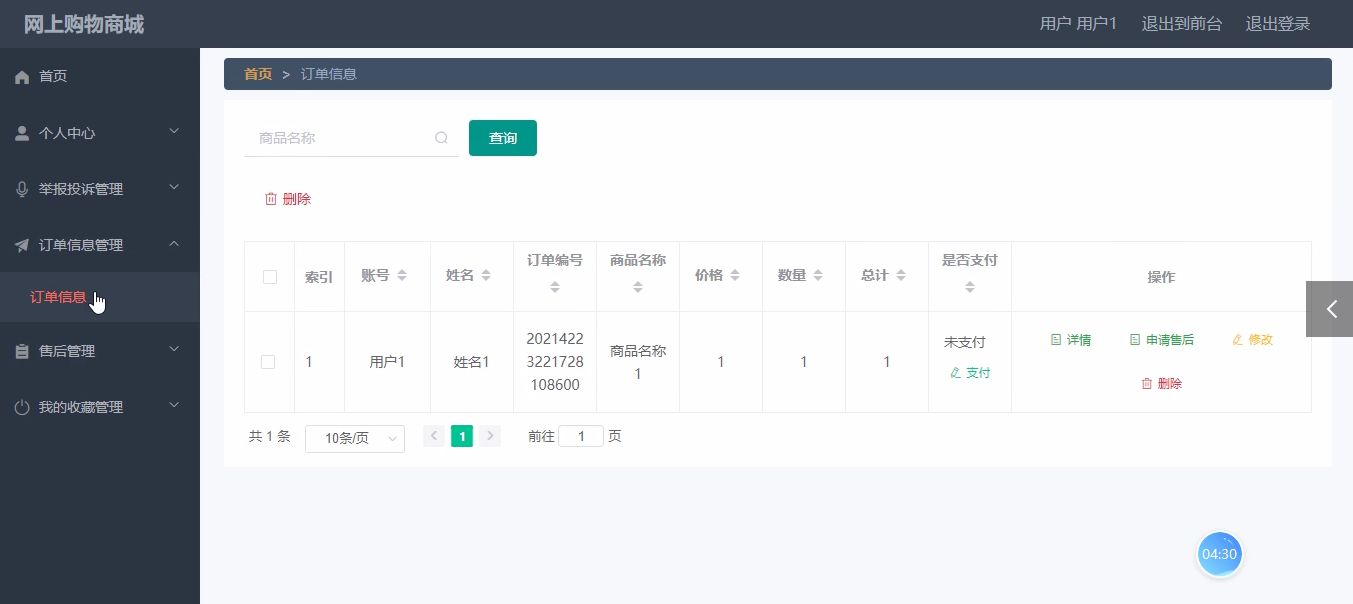Click 申请售后 in the operations column
Screen dimensions: 1353x604
tap(1161, 340)
